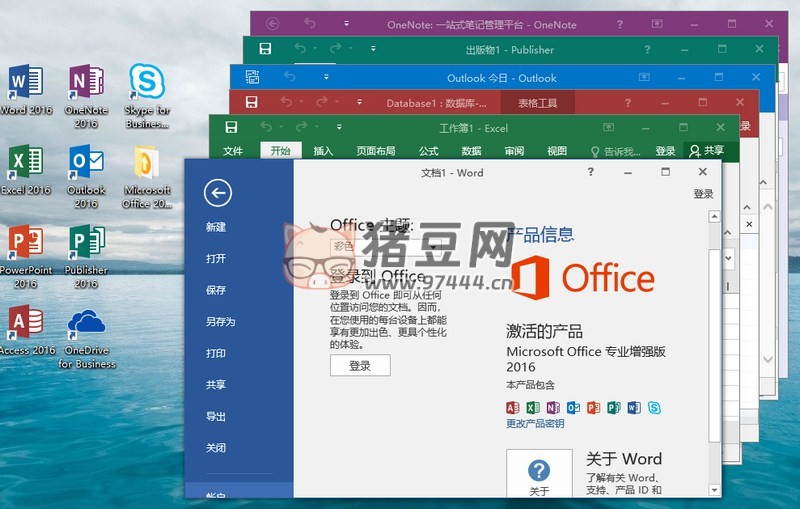The width and height of the screenshot is (800, 509).
Task: Open the undo dropdown arrow in Publisher
Action: tap(315, 49)
